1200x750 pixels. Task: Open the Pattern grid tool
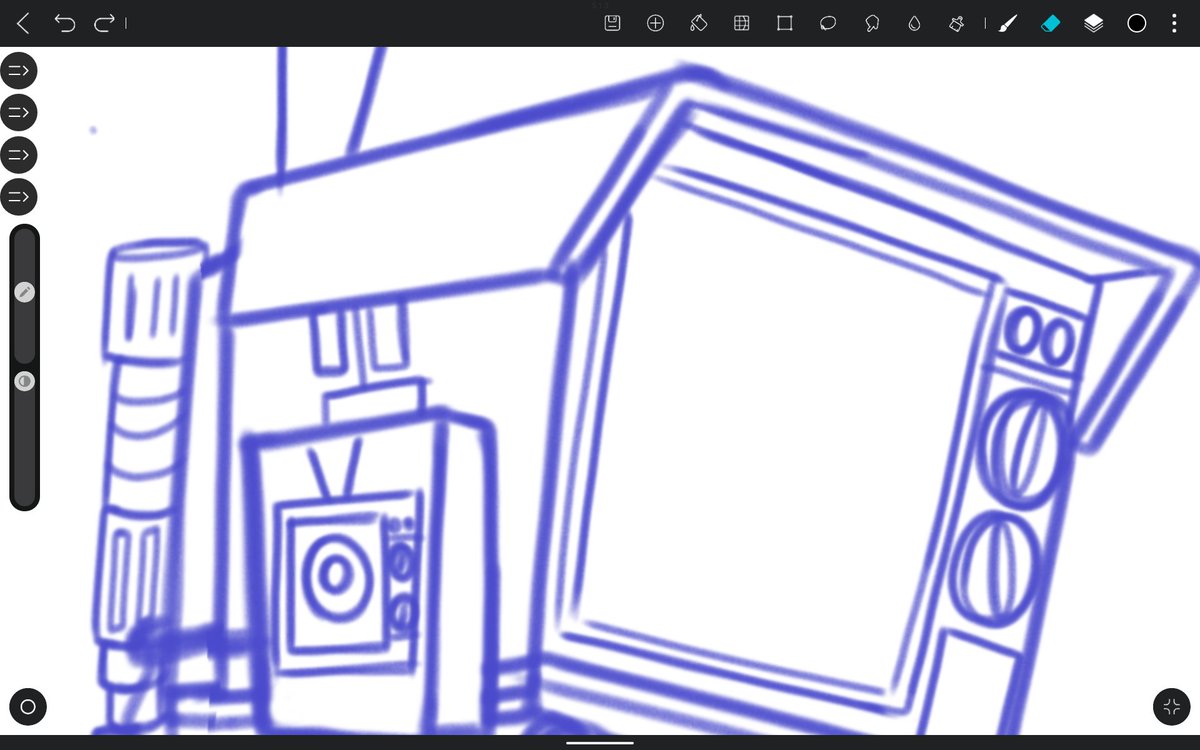[741, 22]
